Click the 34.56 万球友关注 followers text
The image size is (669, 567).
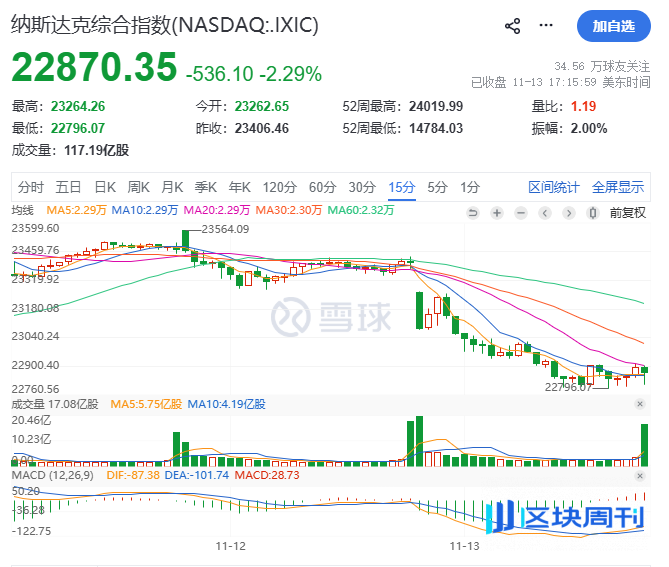point(602,67)
